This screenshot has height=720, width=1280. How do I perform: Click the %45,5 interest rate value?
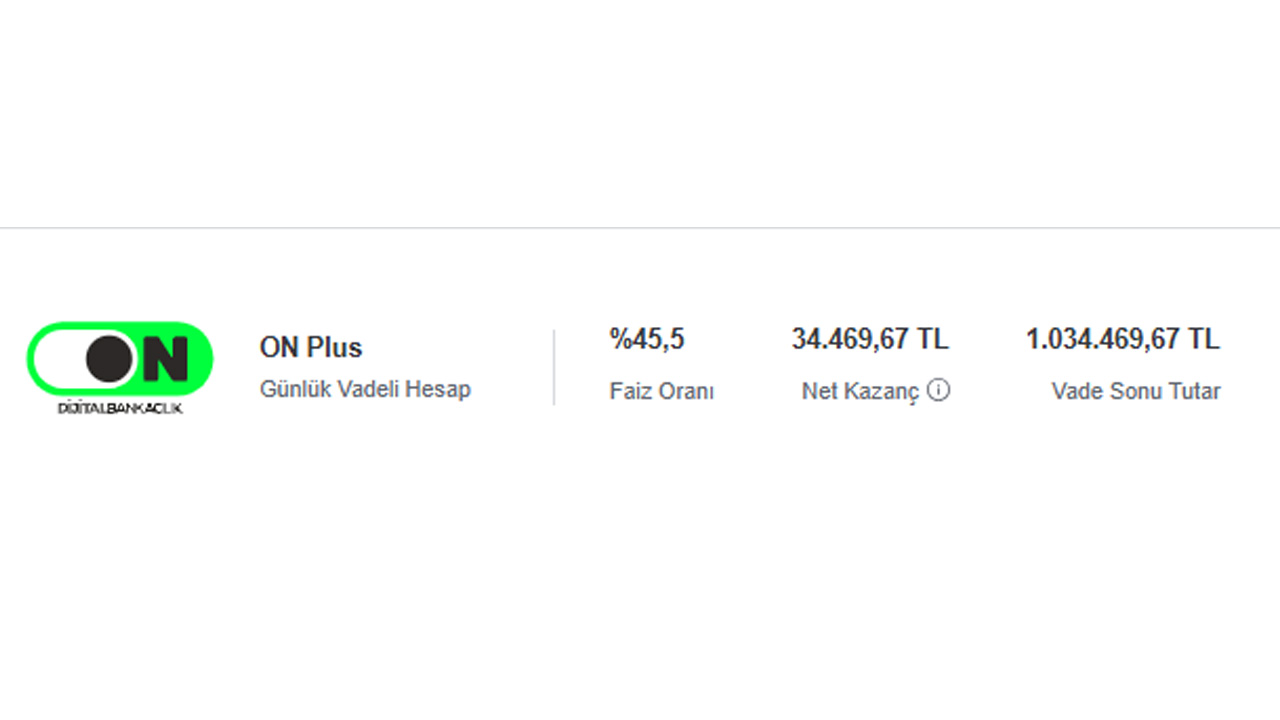pos(647,339)
